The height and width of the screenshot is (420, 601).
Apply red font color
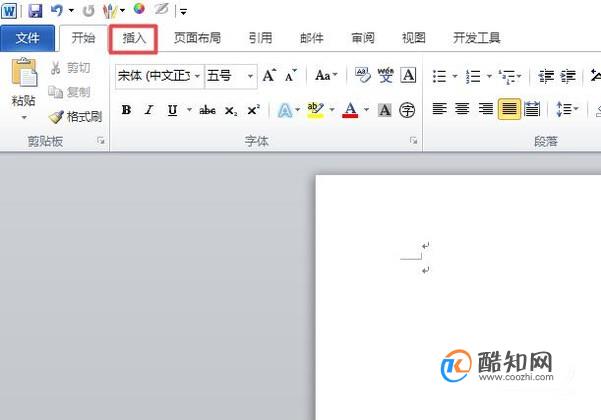tap(350, 110)
